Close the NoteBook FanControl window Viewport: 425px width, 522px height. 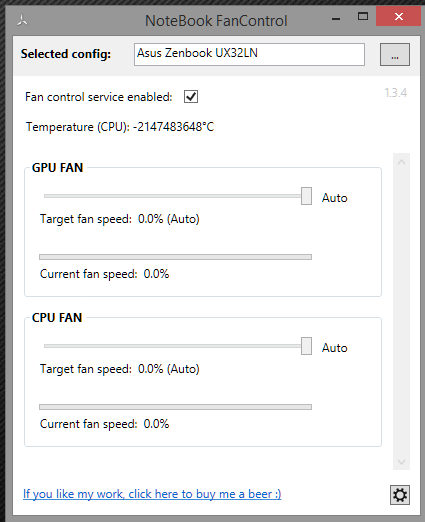coord(398,16)
